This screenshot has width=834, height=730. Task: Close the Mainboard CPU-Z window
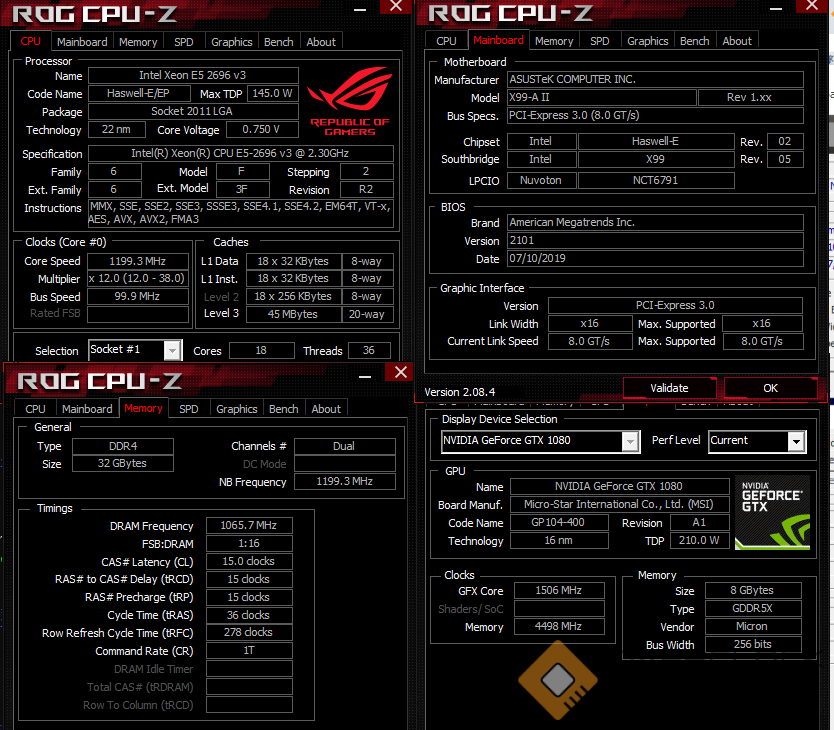point(812,6)
